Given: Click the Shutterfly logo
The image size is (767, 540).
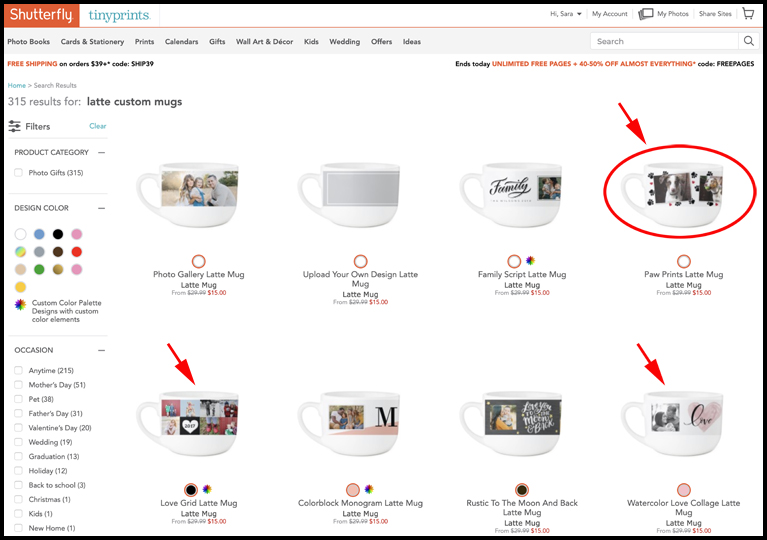Looking at the screenshot, I should 42,15.
